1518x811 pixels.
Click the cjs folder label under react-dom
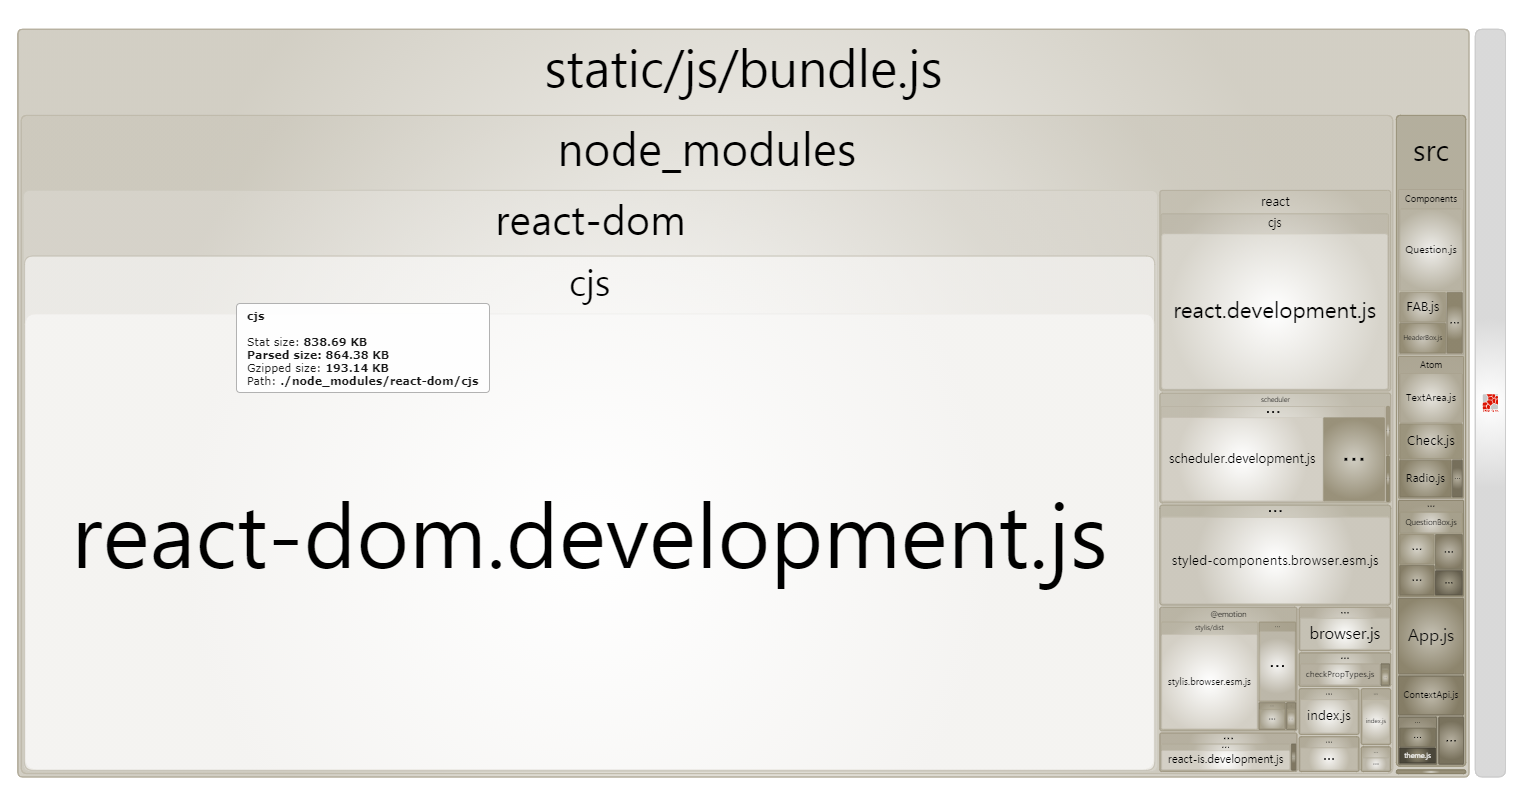[x=590, y=286]
